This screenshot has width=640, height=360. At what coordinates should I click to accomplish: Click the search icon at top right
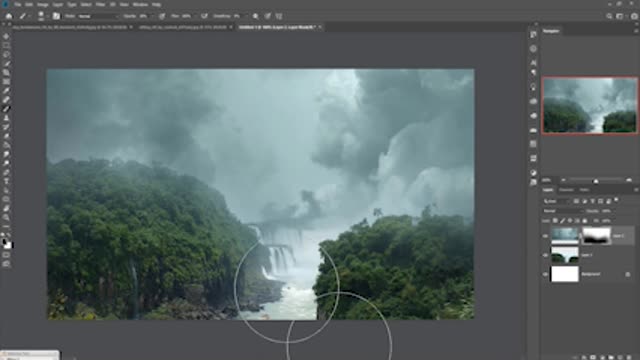[x=609, y=16]
